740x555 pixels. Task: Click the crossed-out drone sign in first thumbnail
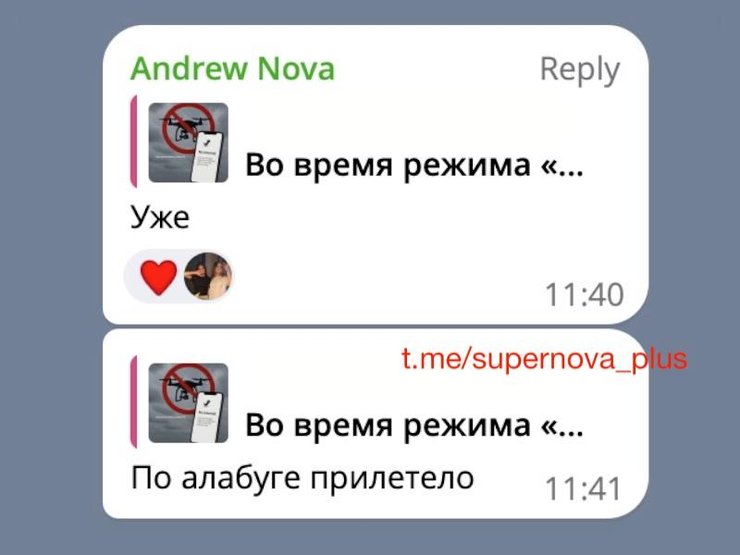click(x=185, y=128)
